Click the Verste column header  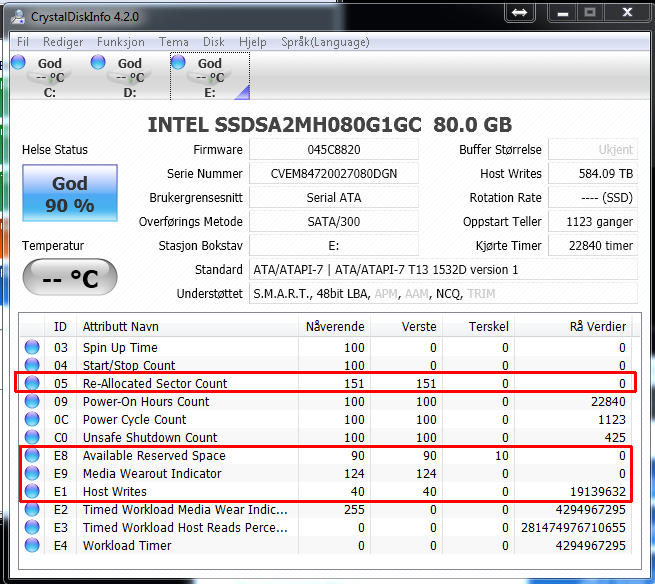click(406, 326)
